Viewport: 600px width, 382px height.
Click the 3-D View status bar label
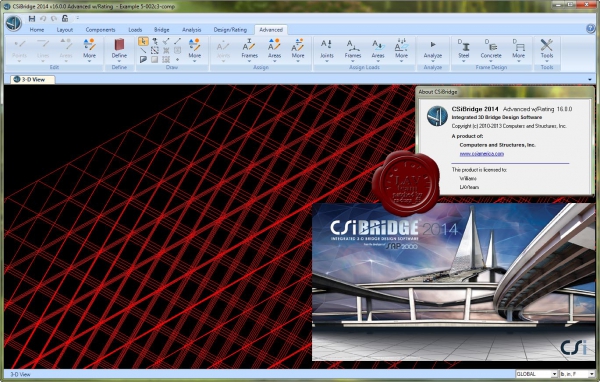[x=20, y=374]
